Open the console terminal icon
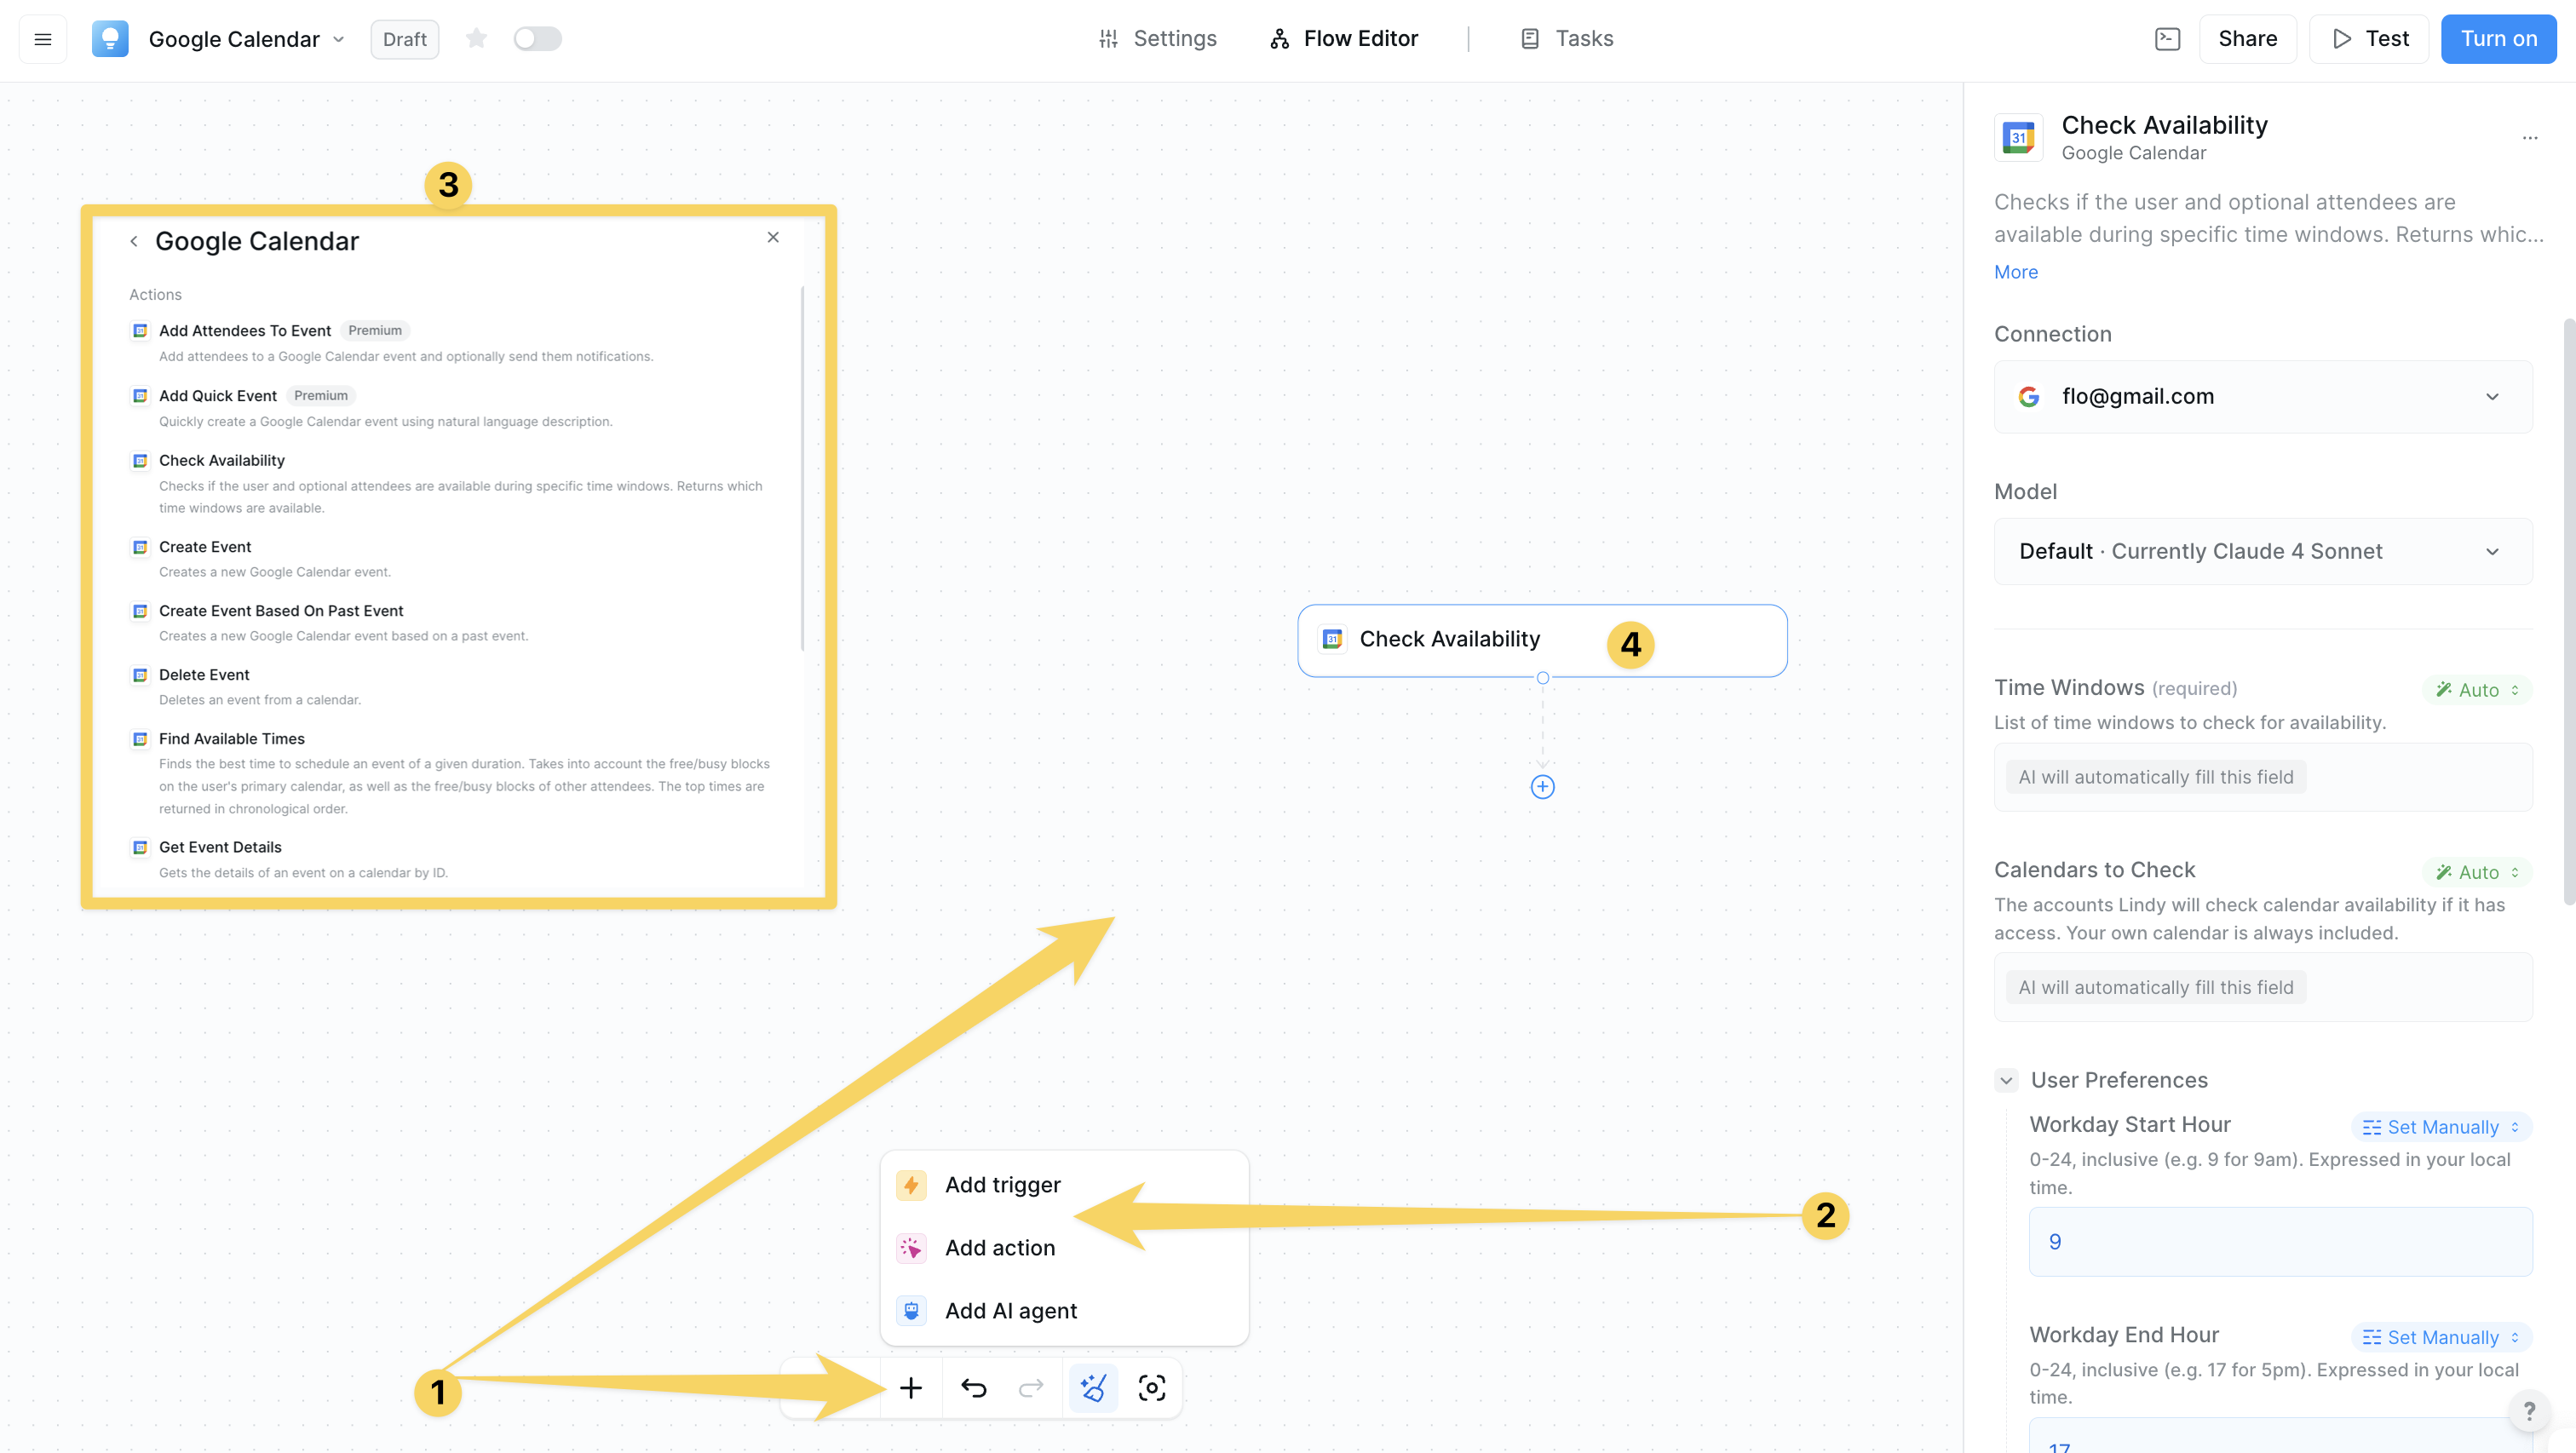Viewport: 2576px width, 1453px height. click(2167, 39)
